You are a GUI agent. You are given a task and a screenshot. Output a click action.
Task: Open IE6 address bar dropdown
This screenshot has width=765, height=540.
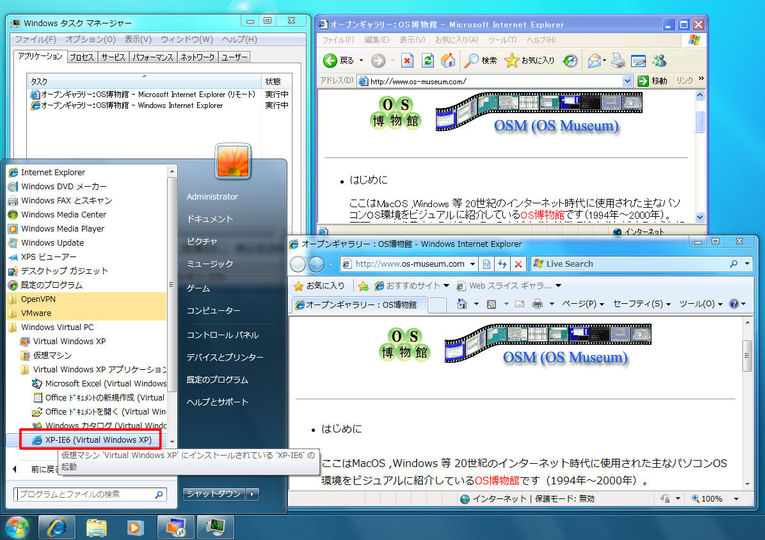coord(627,81)
